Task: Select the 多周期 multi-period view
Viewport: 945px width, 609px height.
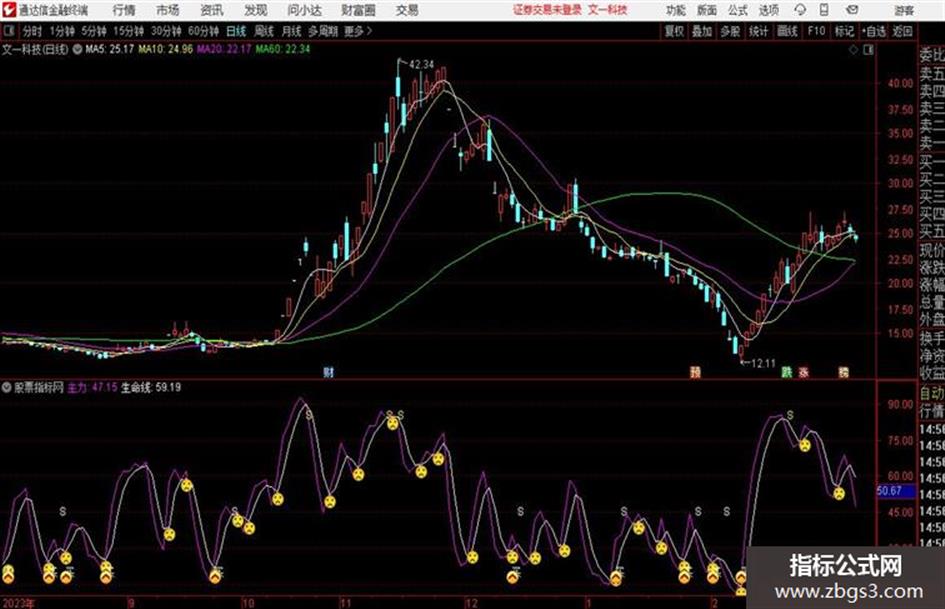Action: coord(323,31)
